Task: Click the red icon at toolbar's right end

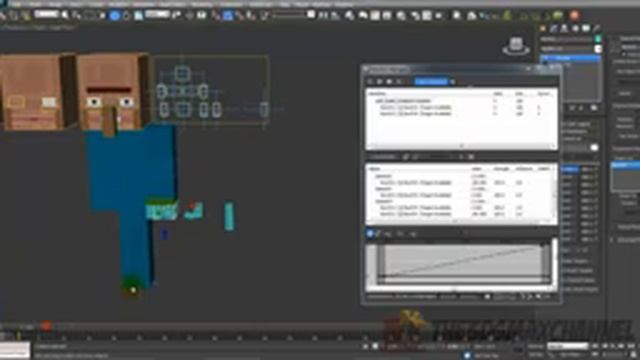Action: coord(574,16)
